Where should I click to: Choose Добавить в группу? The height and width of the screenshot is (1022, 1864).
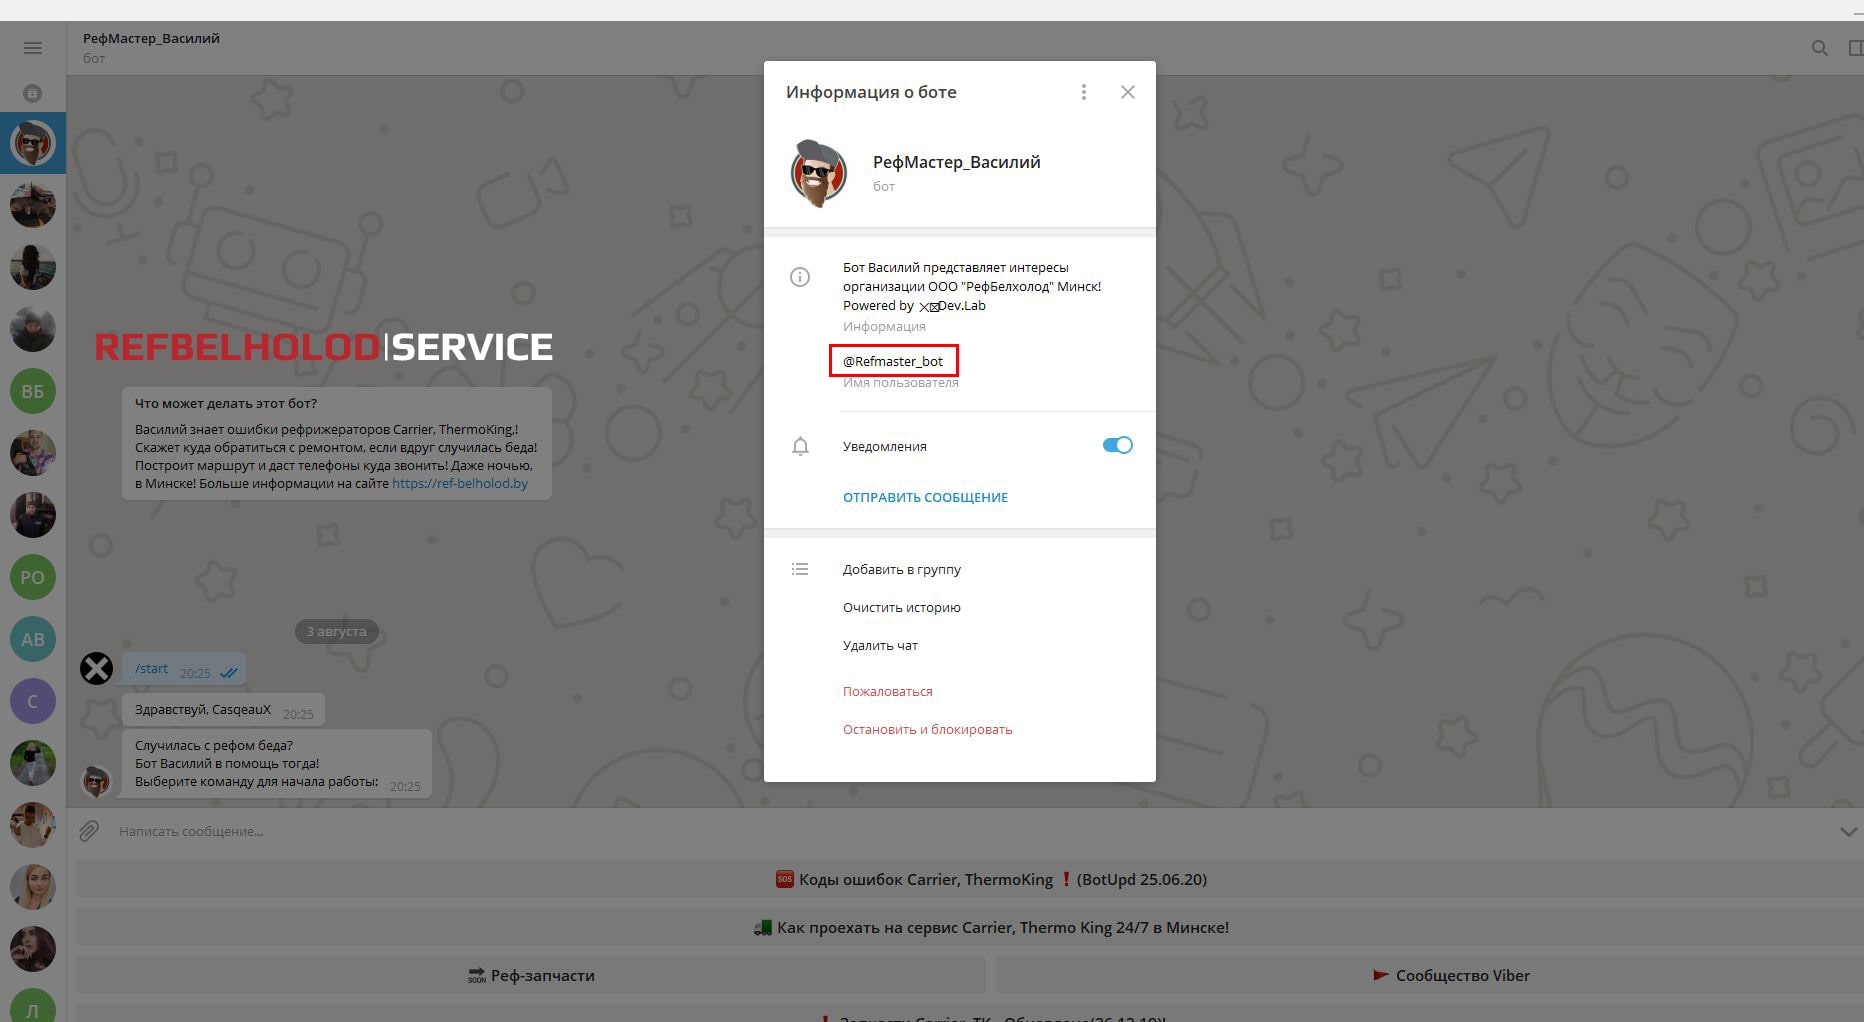[902, 569]
